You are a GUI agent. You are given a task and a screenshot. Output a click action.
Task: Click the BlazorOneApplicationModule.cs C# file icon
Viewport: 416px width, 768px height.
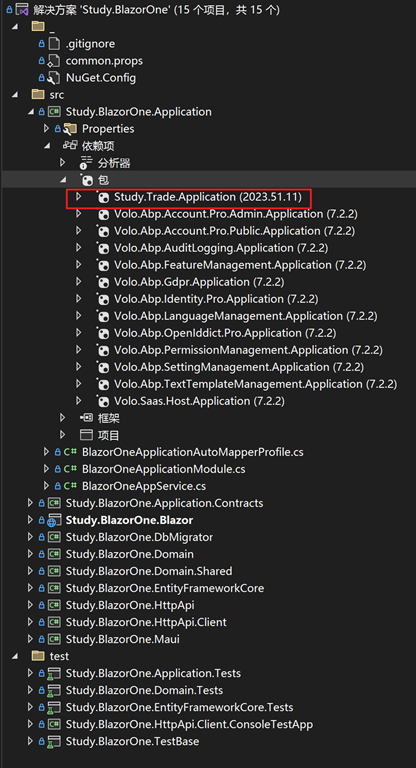70,469
